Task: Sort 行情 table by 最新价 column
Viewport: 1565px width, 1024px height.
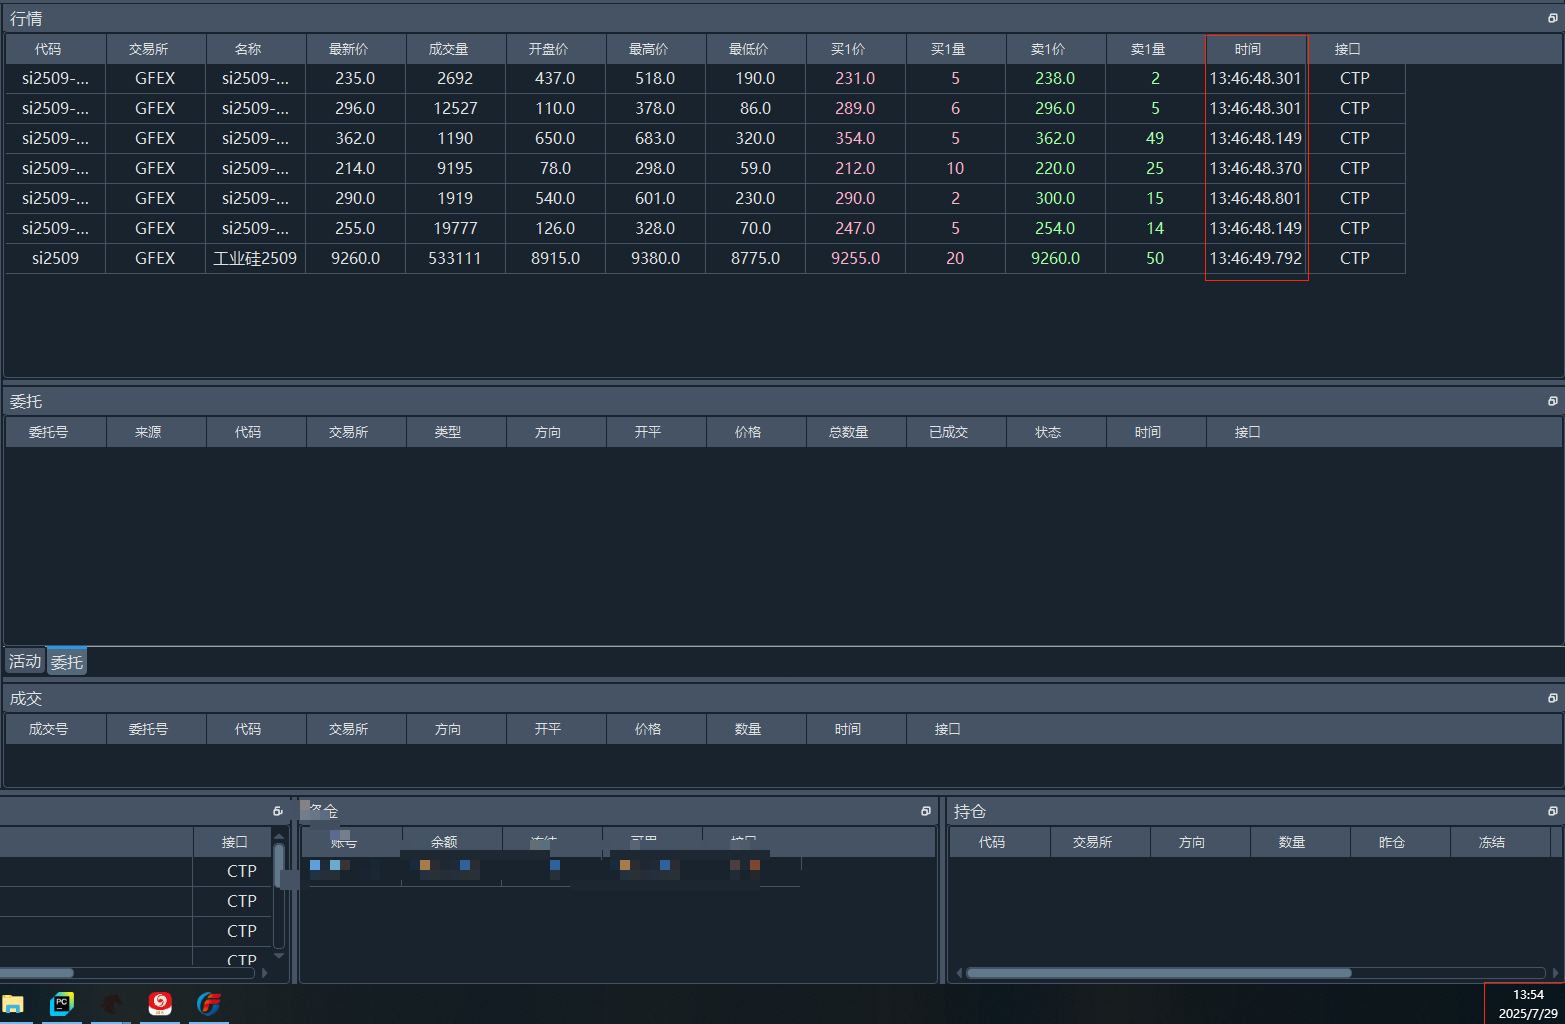Action: point(355,49)
